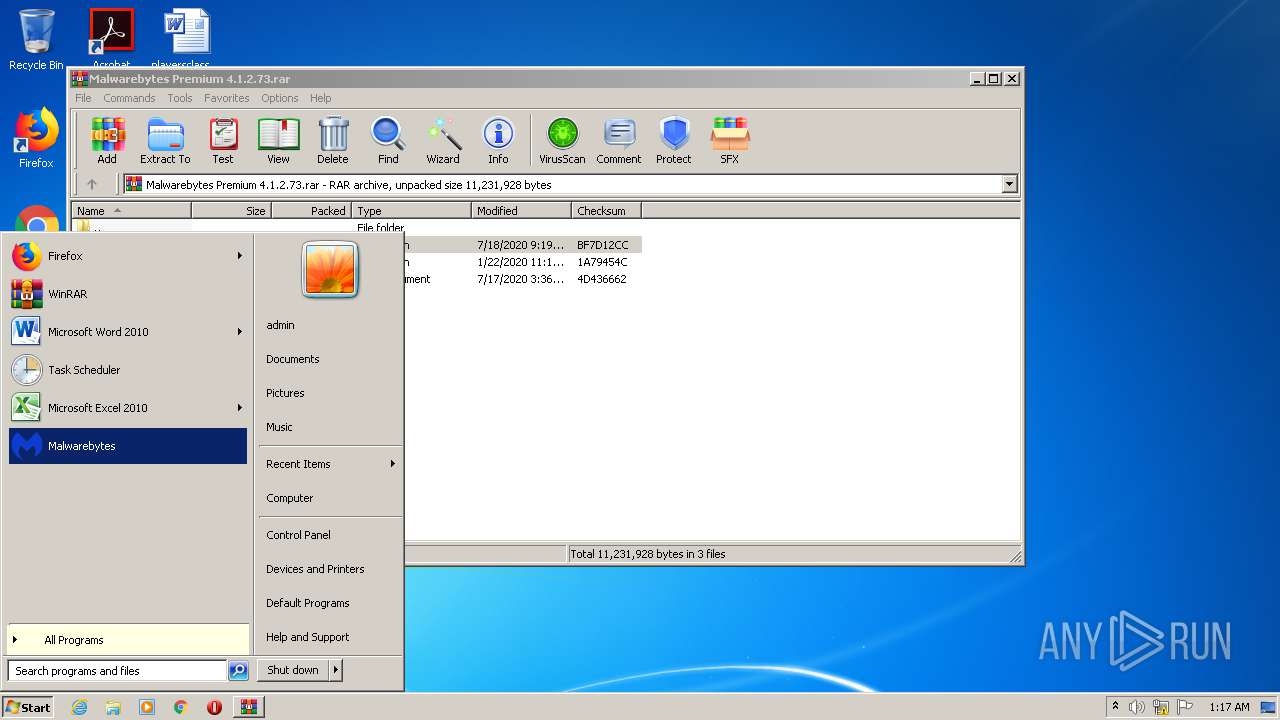Add a Comment to the archive
1280x720 pixels.
click(619, 140)
